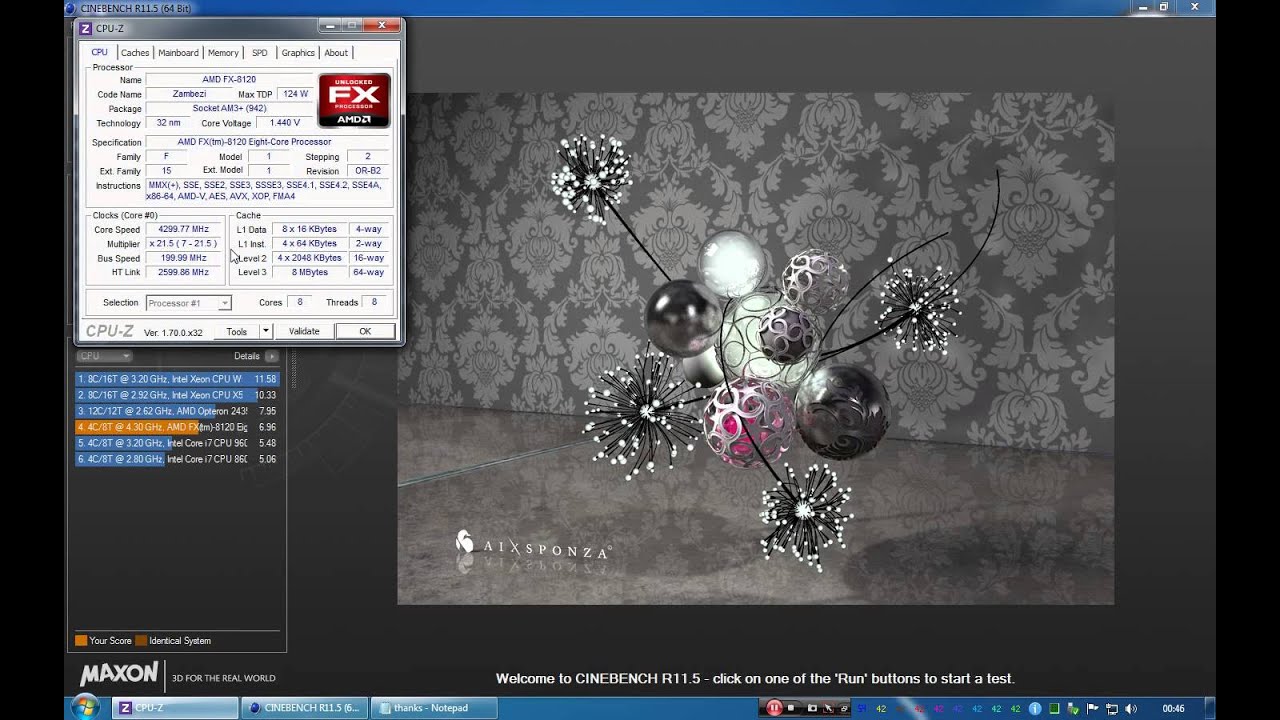This screenshot has width=1280, height=720.
Task: Click the system clock showing 00:46
Action: coord(1174,708)
